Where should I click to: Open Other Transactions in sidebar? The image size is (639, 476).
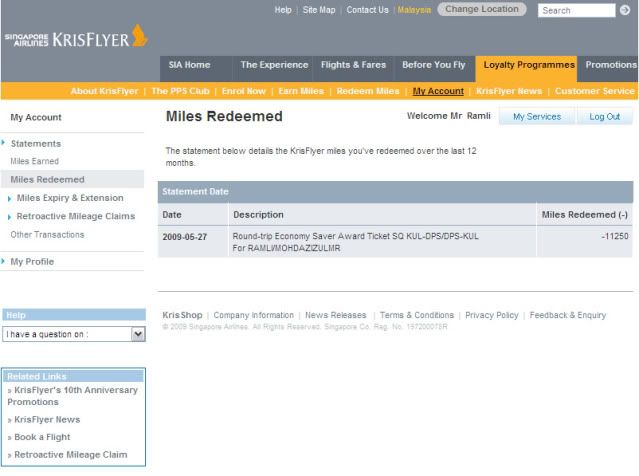47,235
